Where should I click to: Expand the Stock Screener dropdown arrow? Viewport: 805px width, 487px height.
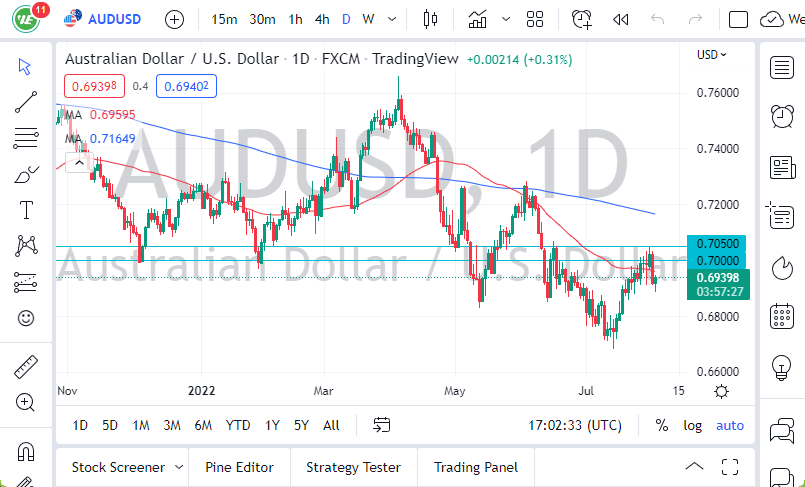click(179, 467)
